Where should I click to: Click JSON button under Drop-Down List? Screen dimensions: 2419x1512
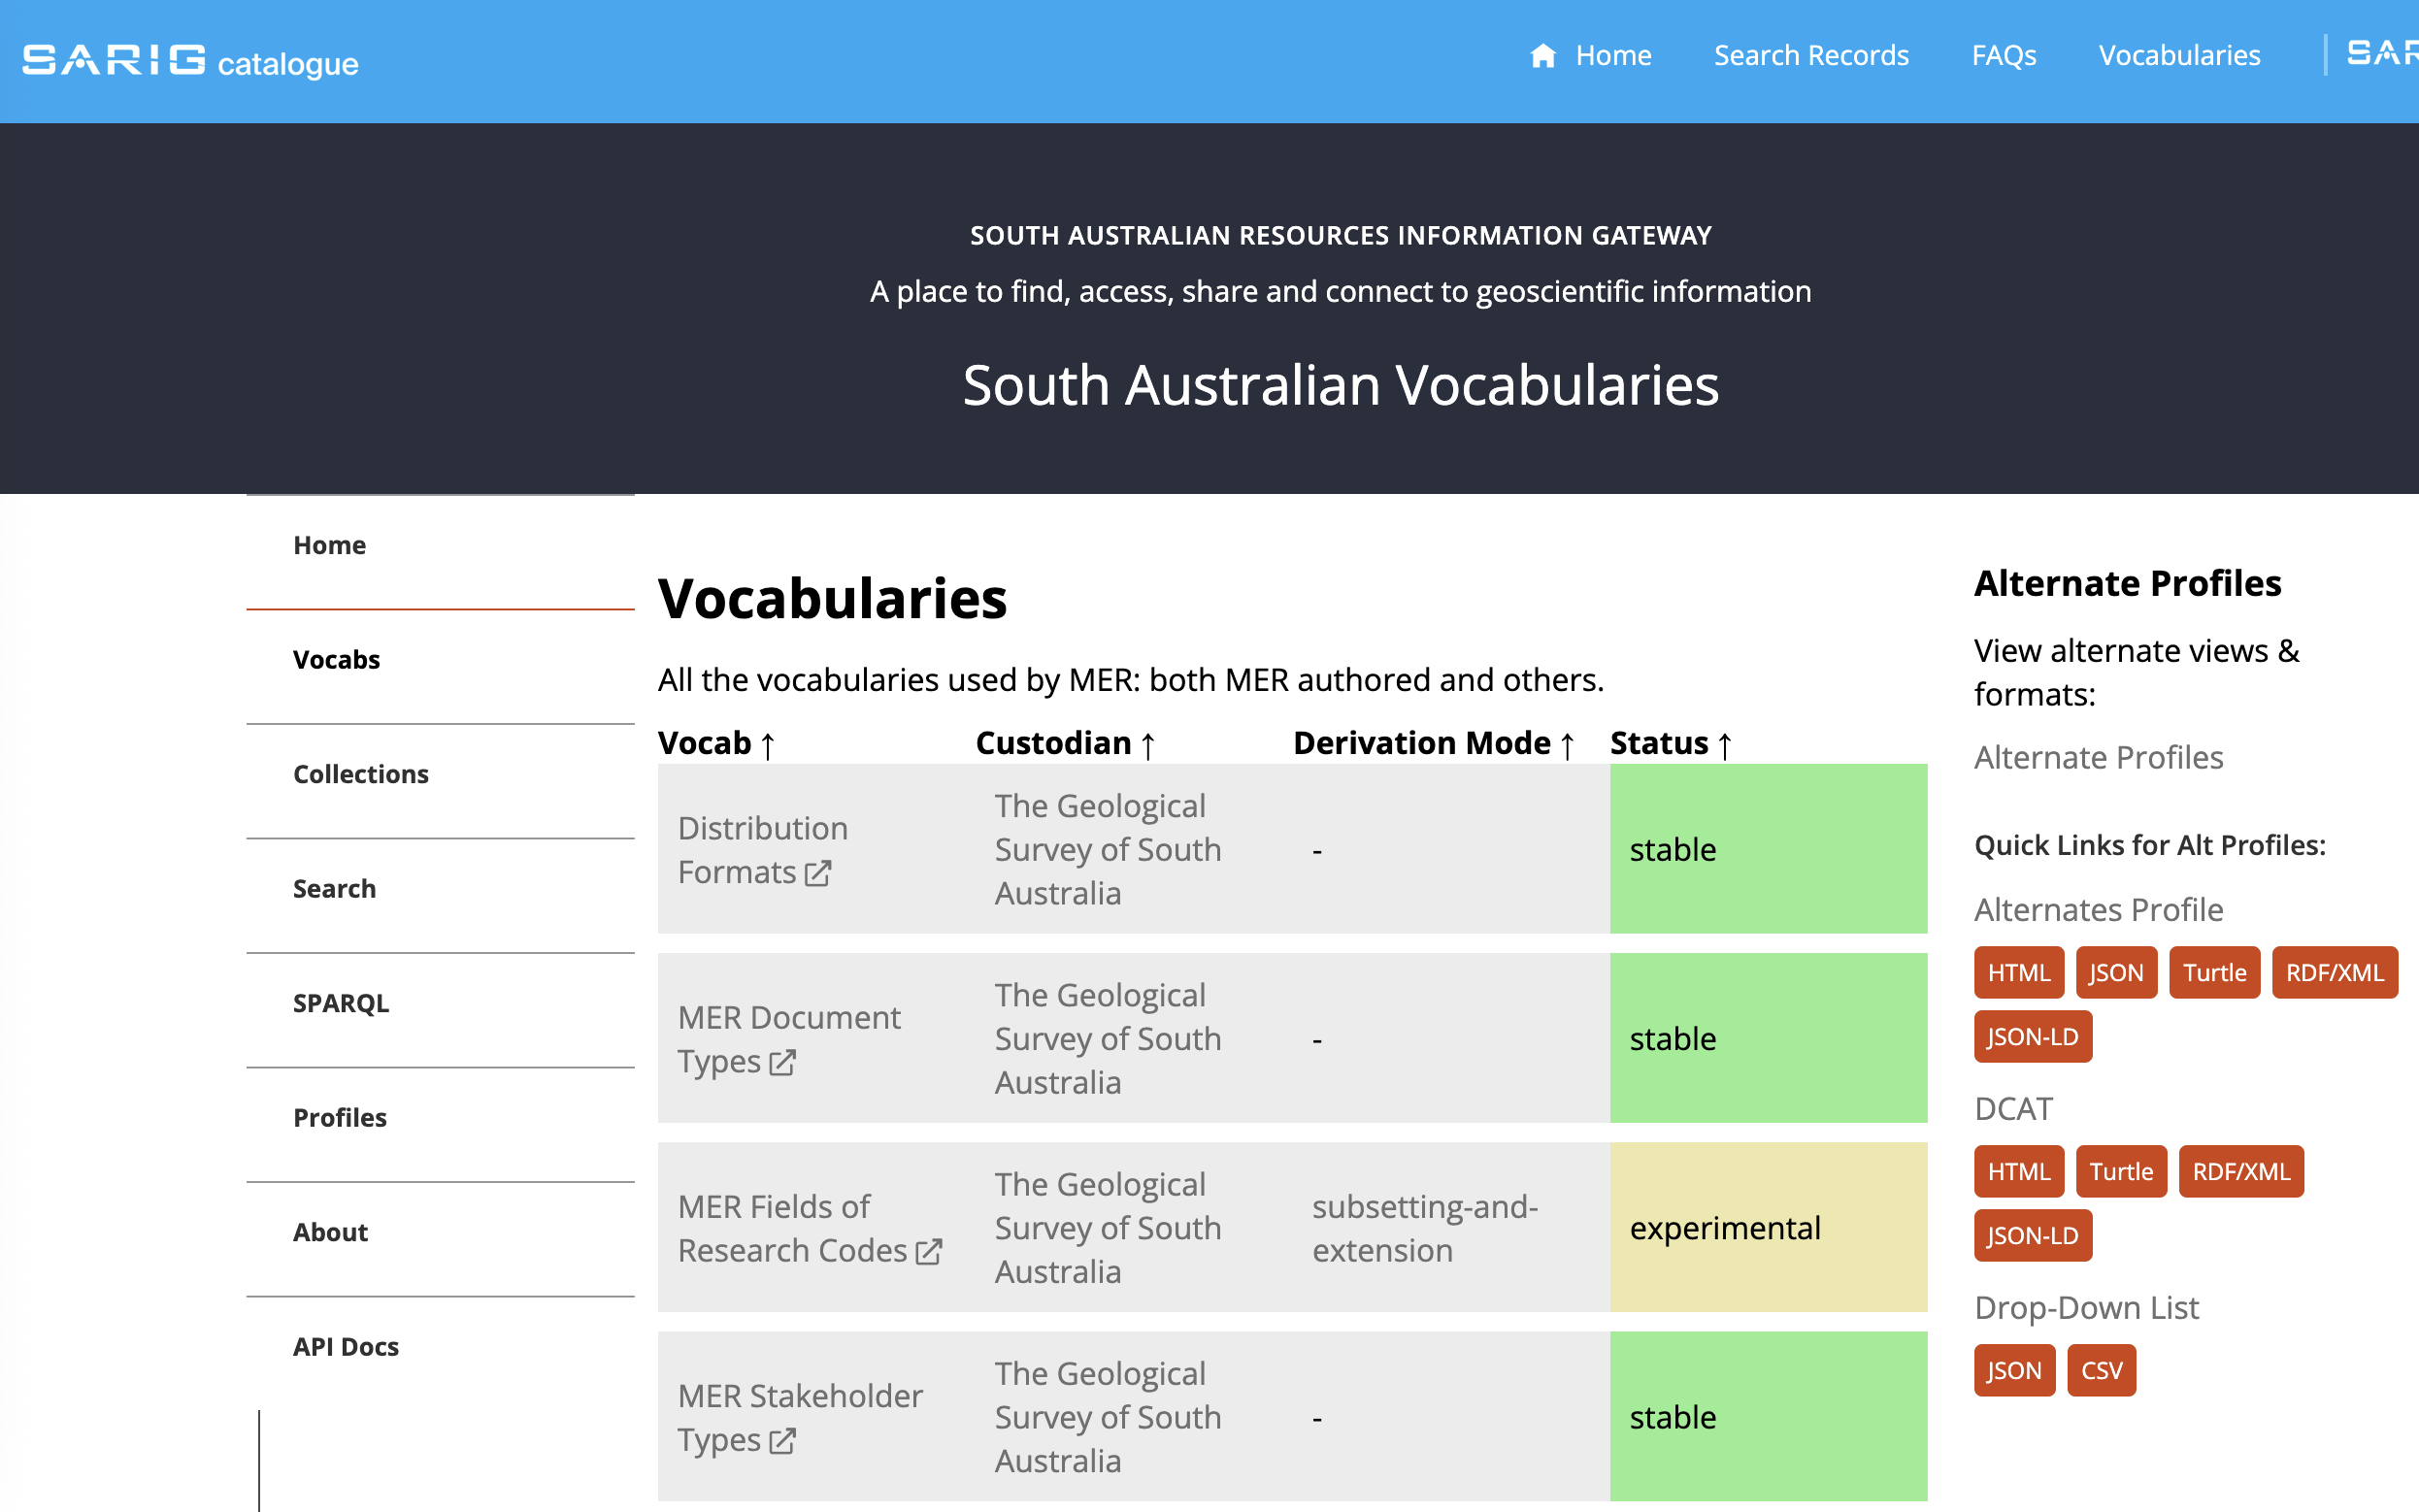tap(2014, 1371)
